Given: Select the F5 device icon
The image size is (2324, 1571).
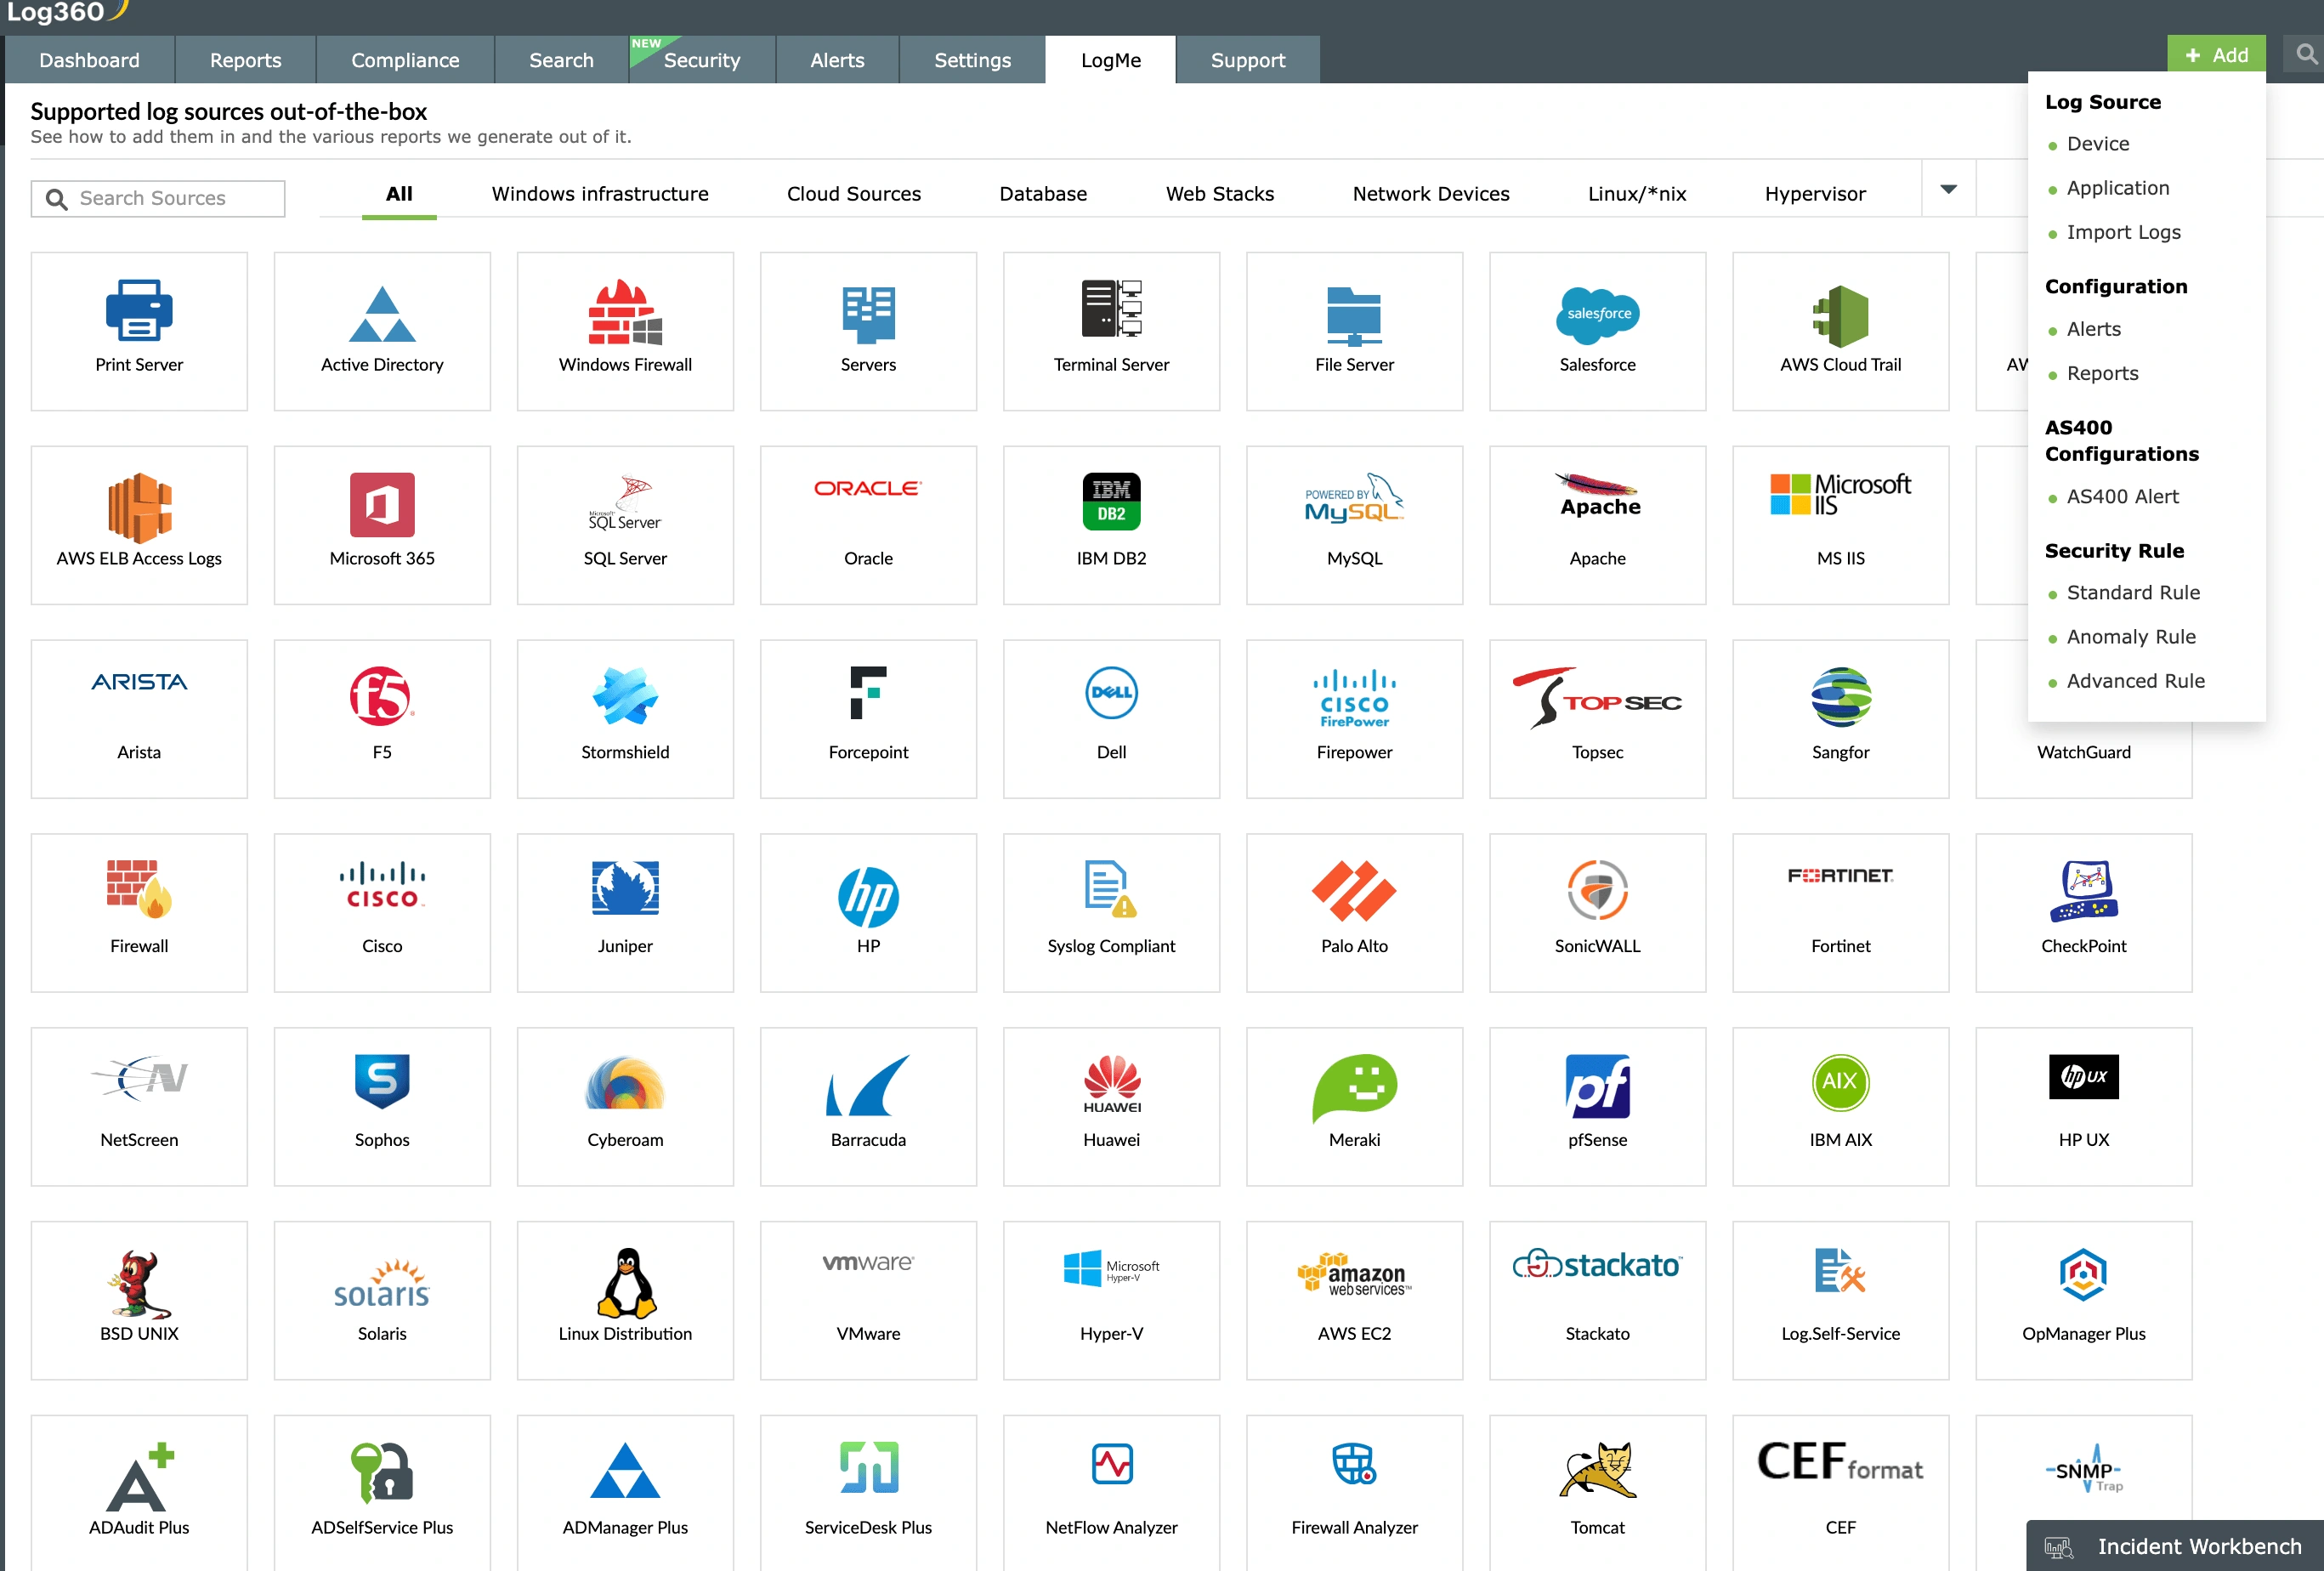Looking at the screenshot, I should (x=382, y=696).
